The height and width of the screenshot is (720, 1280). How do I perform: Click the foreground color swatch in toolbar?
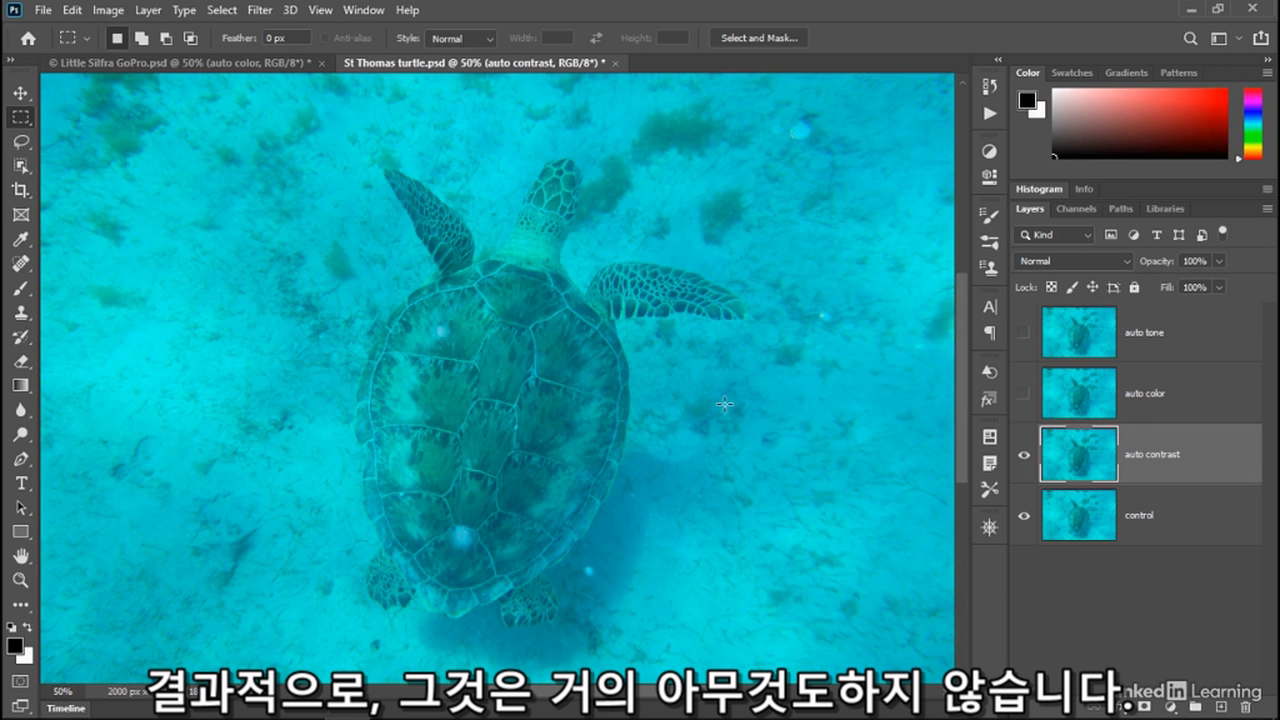point(15,646)
